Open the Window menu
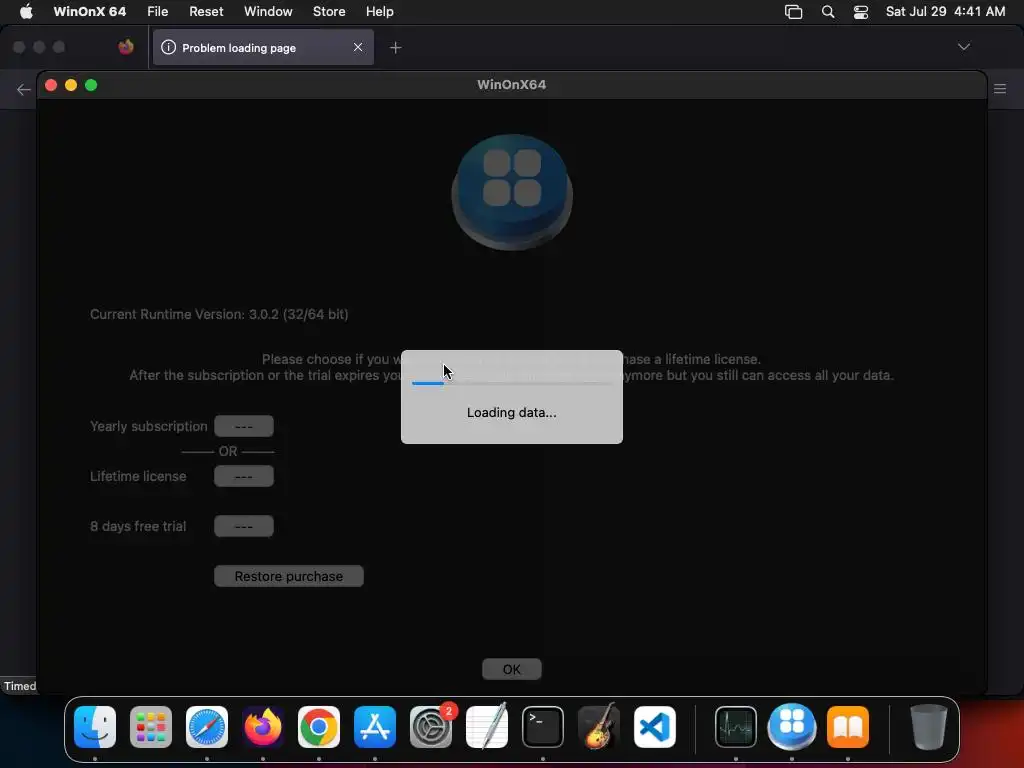 [x=268, y=11]
